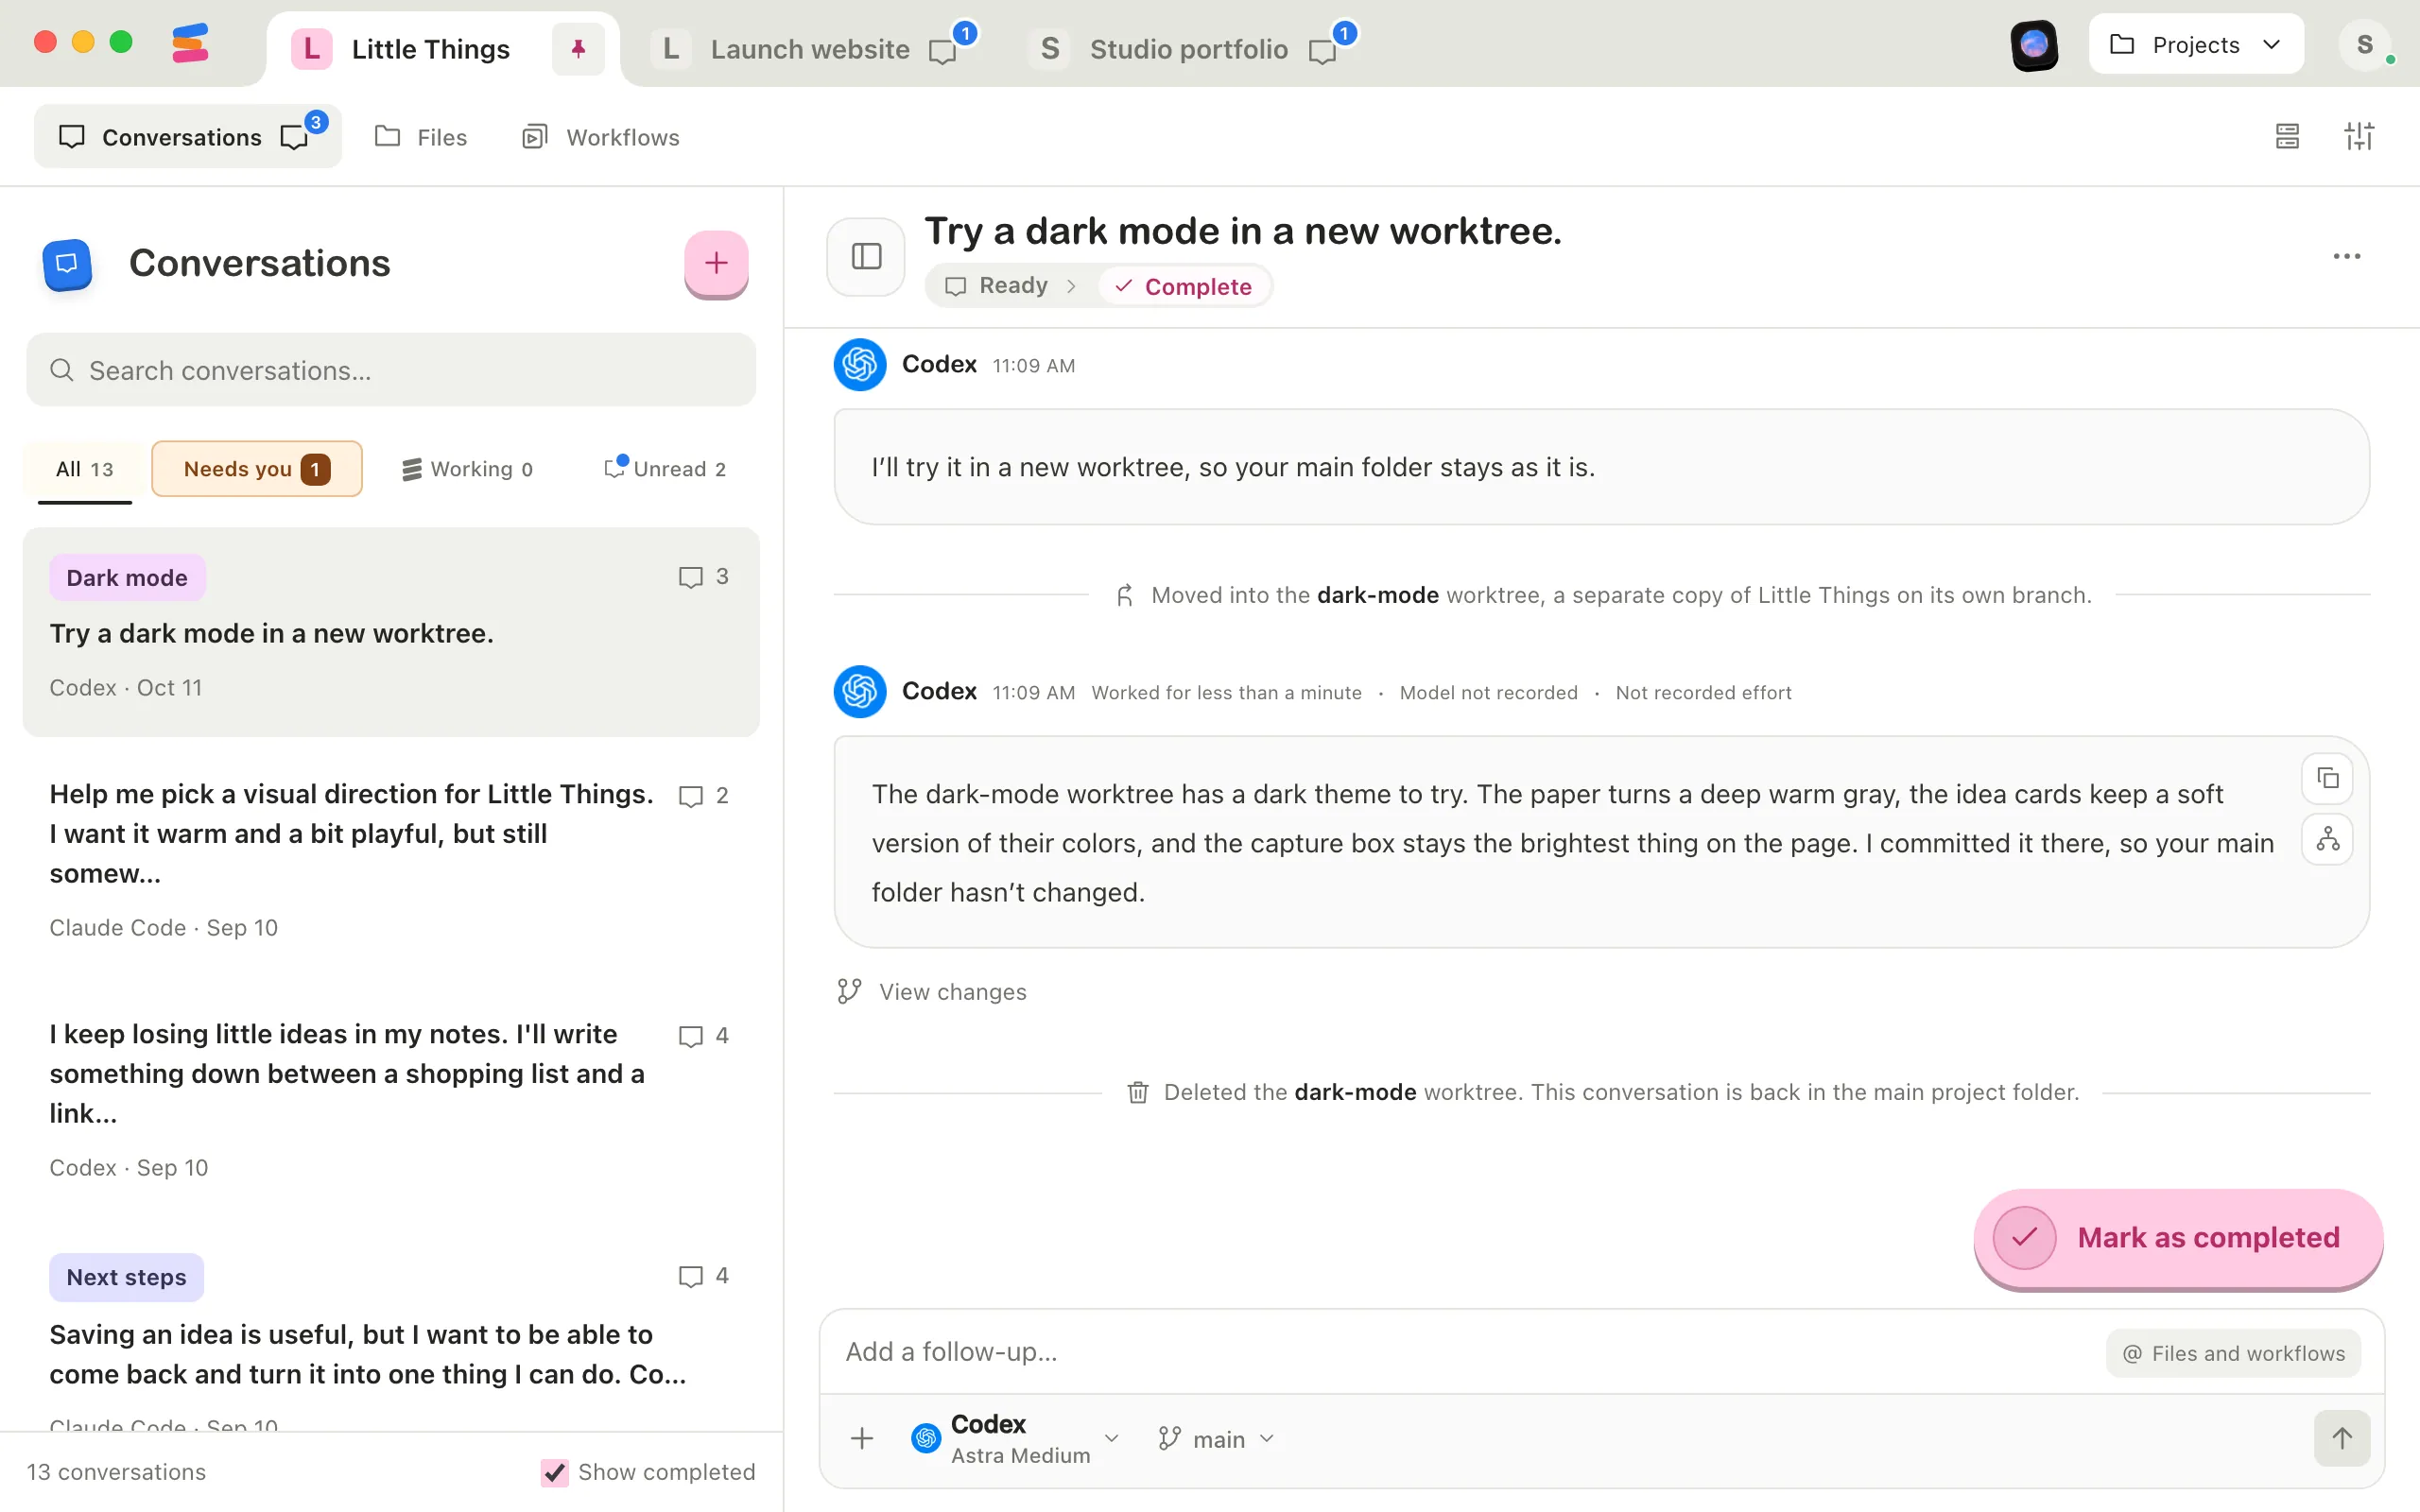2420x1512 pixels.
Task: Filter by Needs you
Action: coord(257,469)
